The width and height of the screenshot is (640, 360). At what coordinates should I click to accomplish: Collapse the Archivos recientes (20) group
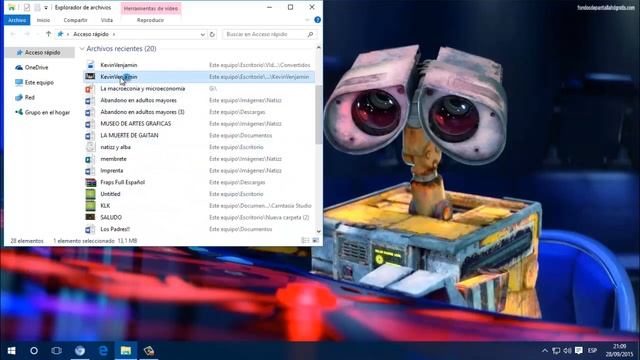tap(82, 49)
